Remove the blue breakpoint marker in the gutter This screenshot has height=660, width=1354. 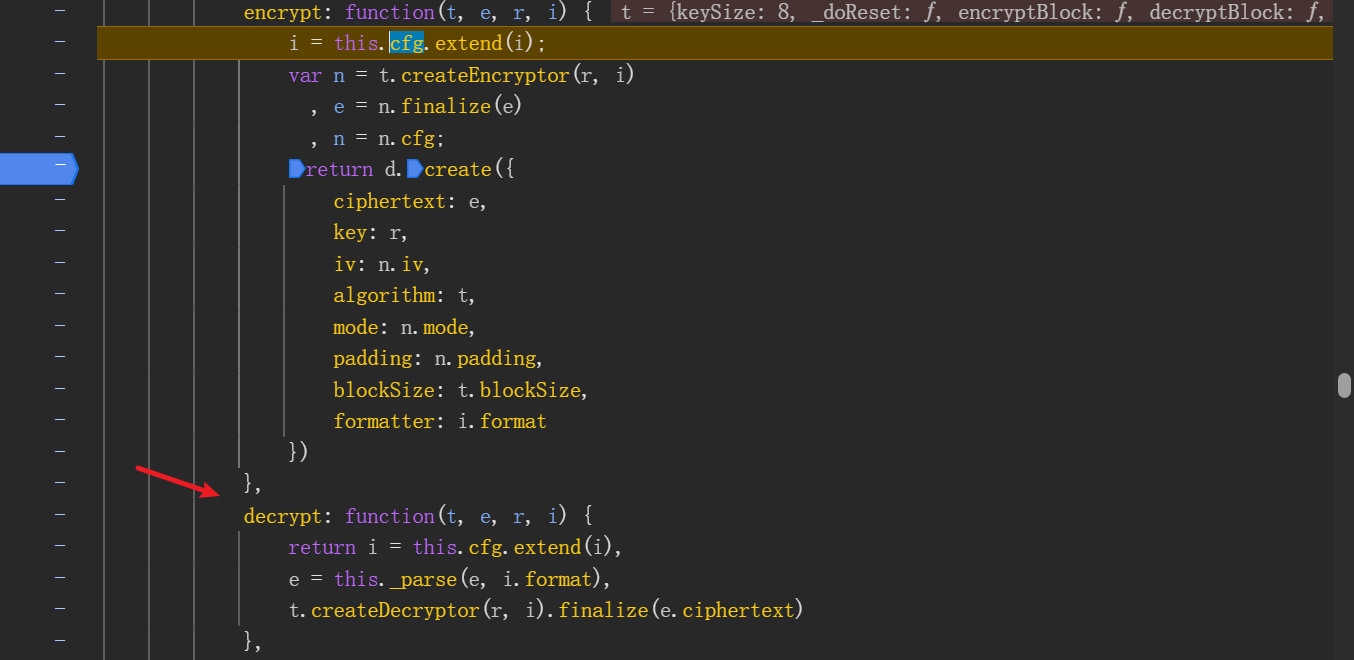[36, 169]
